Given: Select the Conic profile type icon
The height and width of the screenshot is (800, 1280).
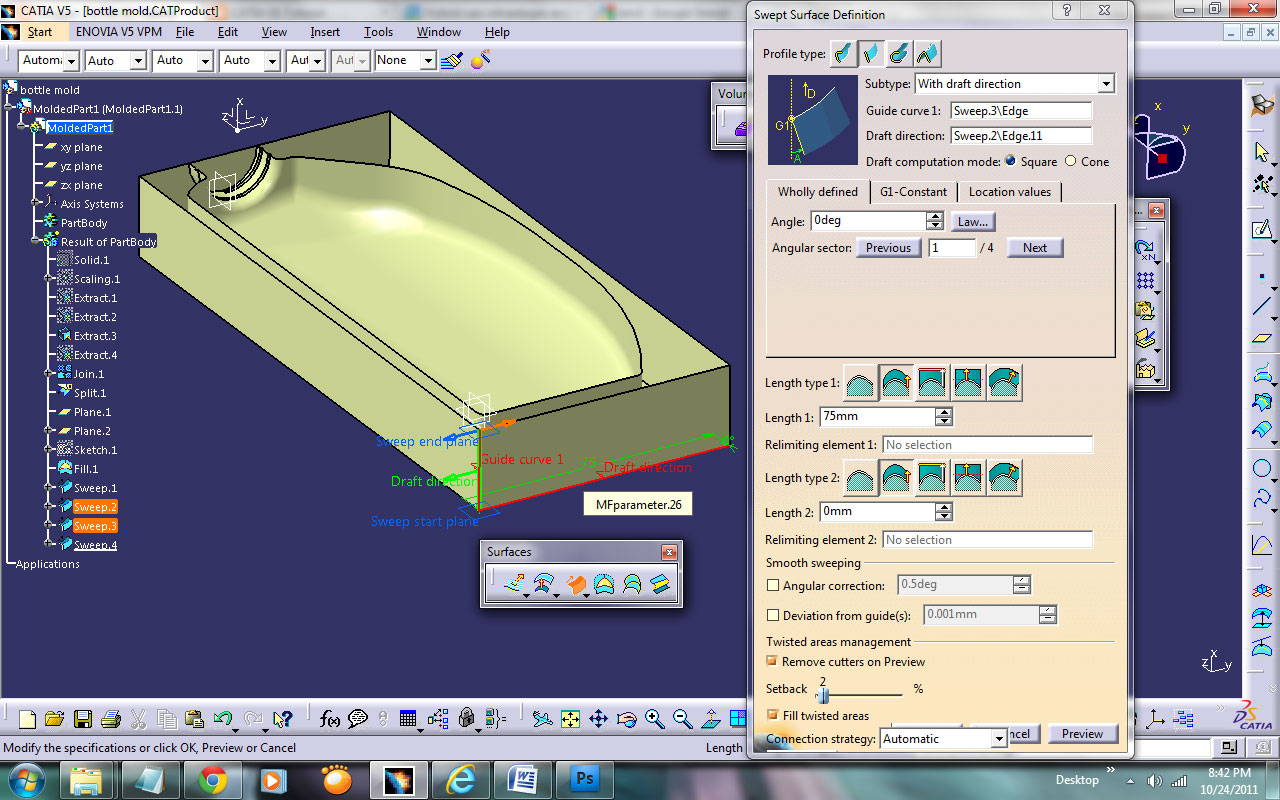Looking at the screenshot, I should pos(927,53).
